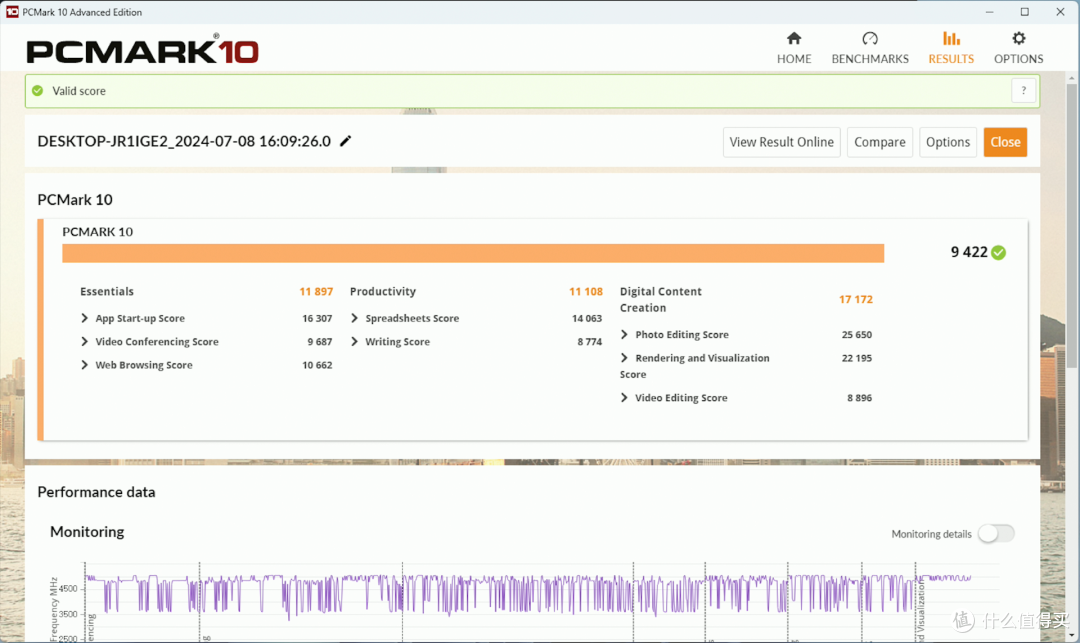Viewport: 1080px width, 643px height.
Task: Click the PCMARK 10 logo
Action: [x=143, y=50]
